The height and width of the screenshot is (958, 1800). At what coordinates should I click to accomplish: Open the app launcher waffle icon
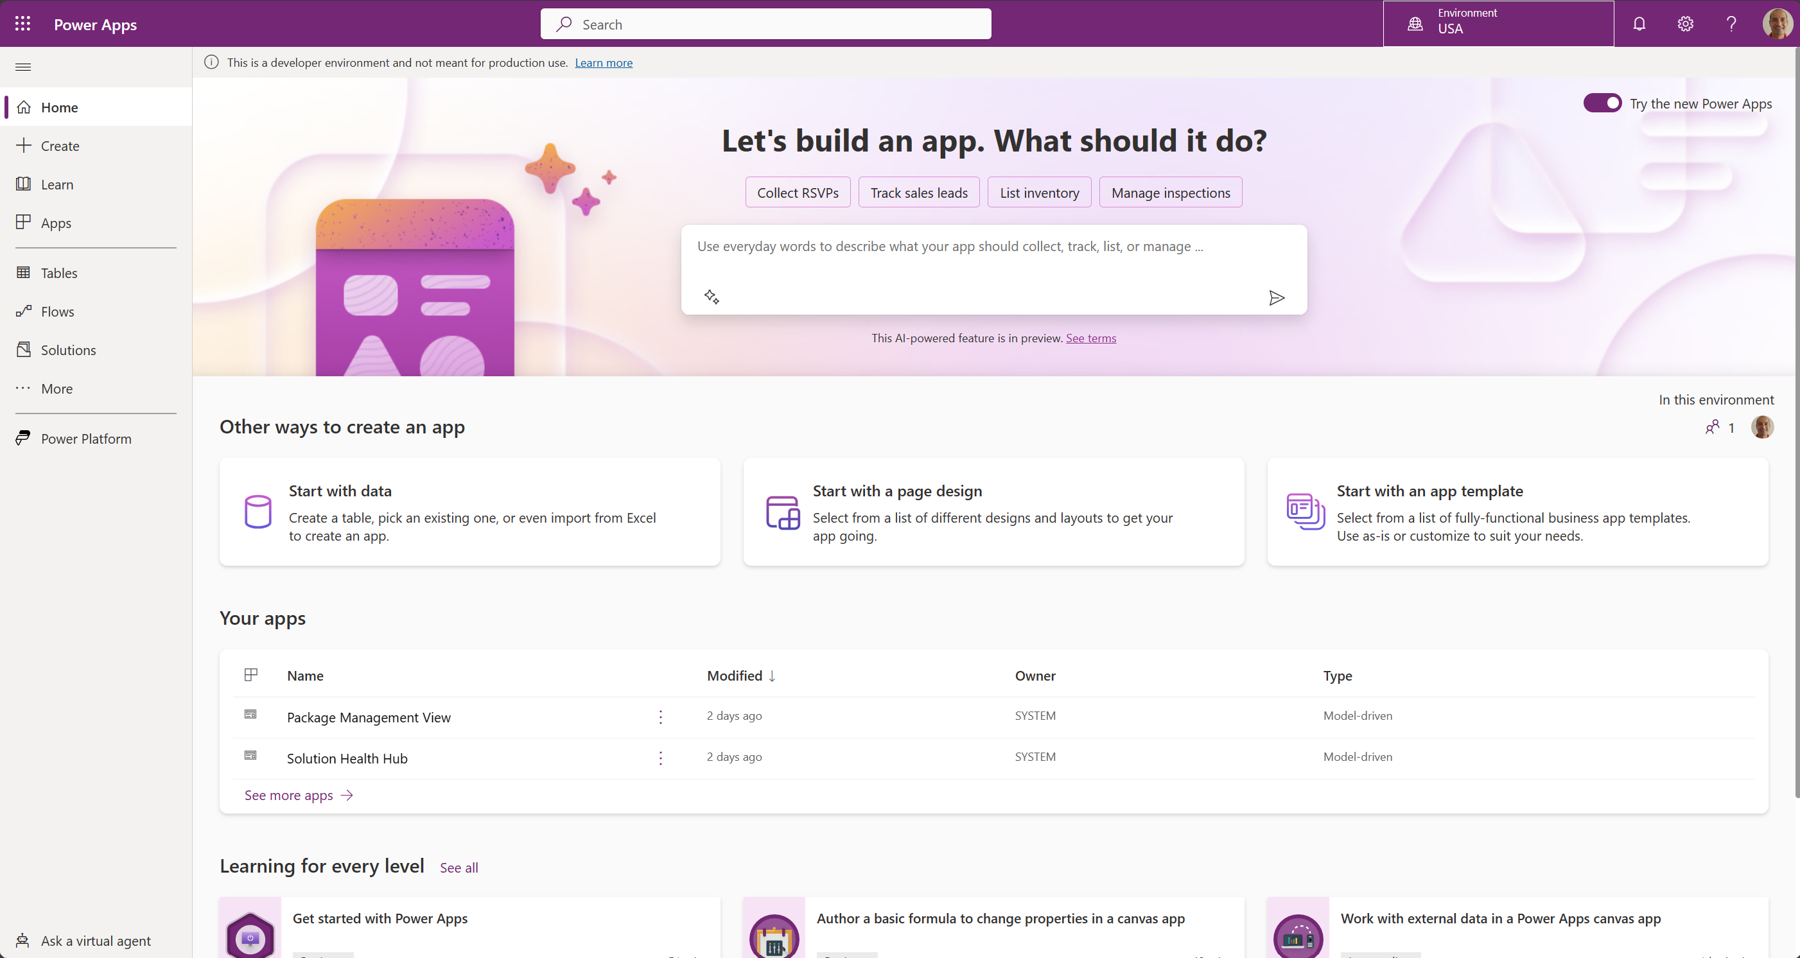point(22,24)
